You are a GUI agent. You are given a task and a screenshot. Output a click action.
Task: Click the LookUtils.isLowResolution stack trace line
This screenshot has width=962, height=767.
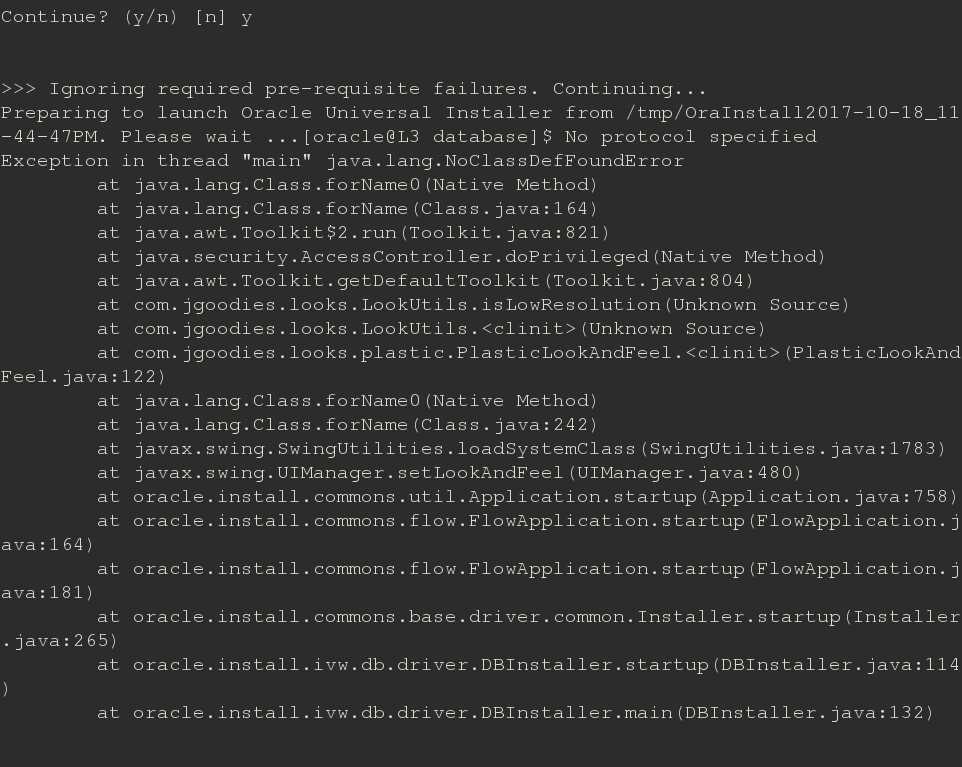473,304
